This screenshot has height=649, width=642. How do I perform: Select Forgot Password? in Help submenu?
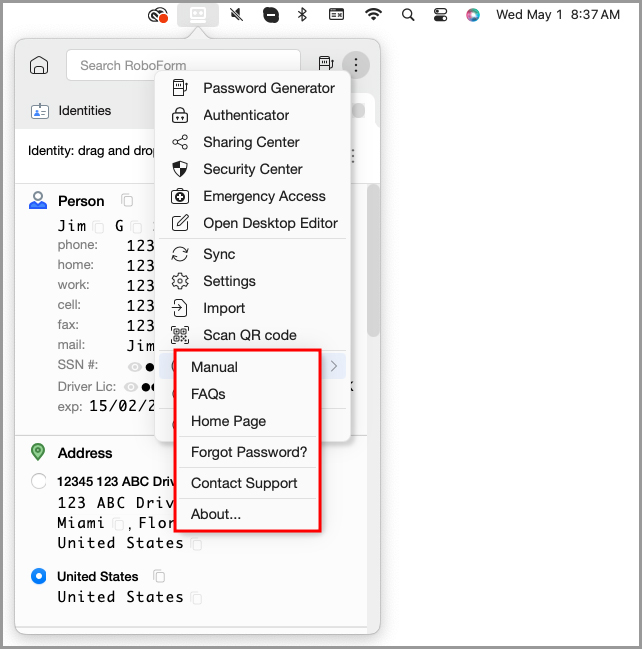point(248,452)
